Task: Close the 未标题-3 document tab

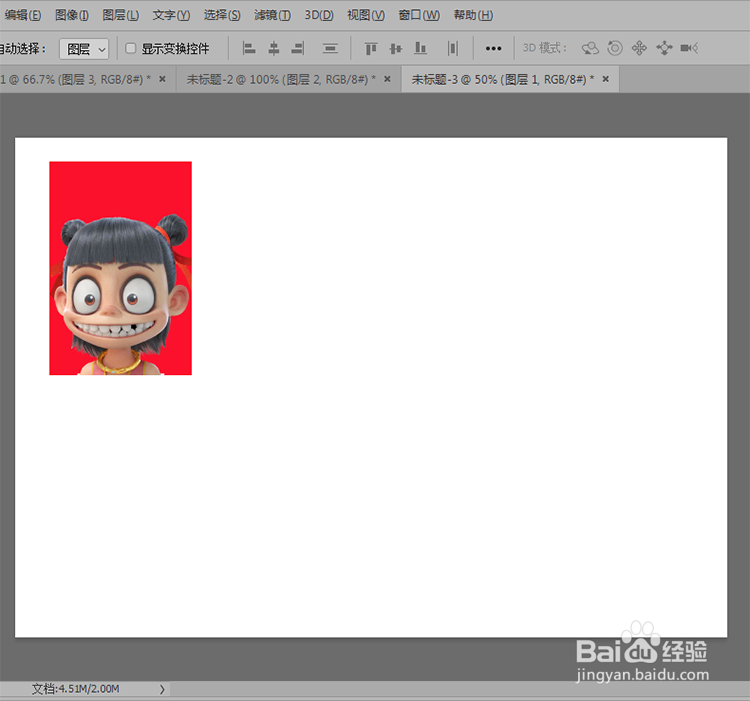Action: 606,79
